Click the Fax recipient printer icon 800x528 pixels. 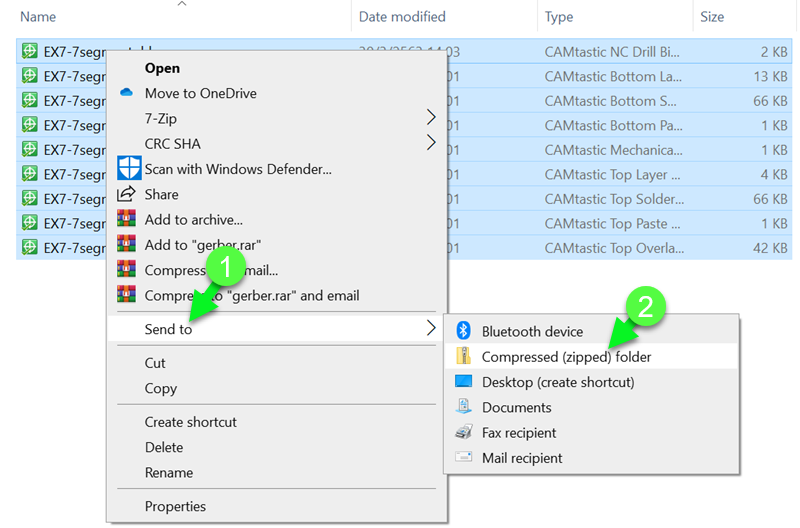(x=463, y=432)
